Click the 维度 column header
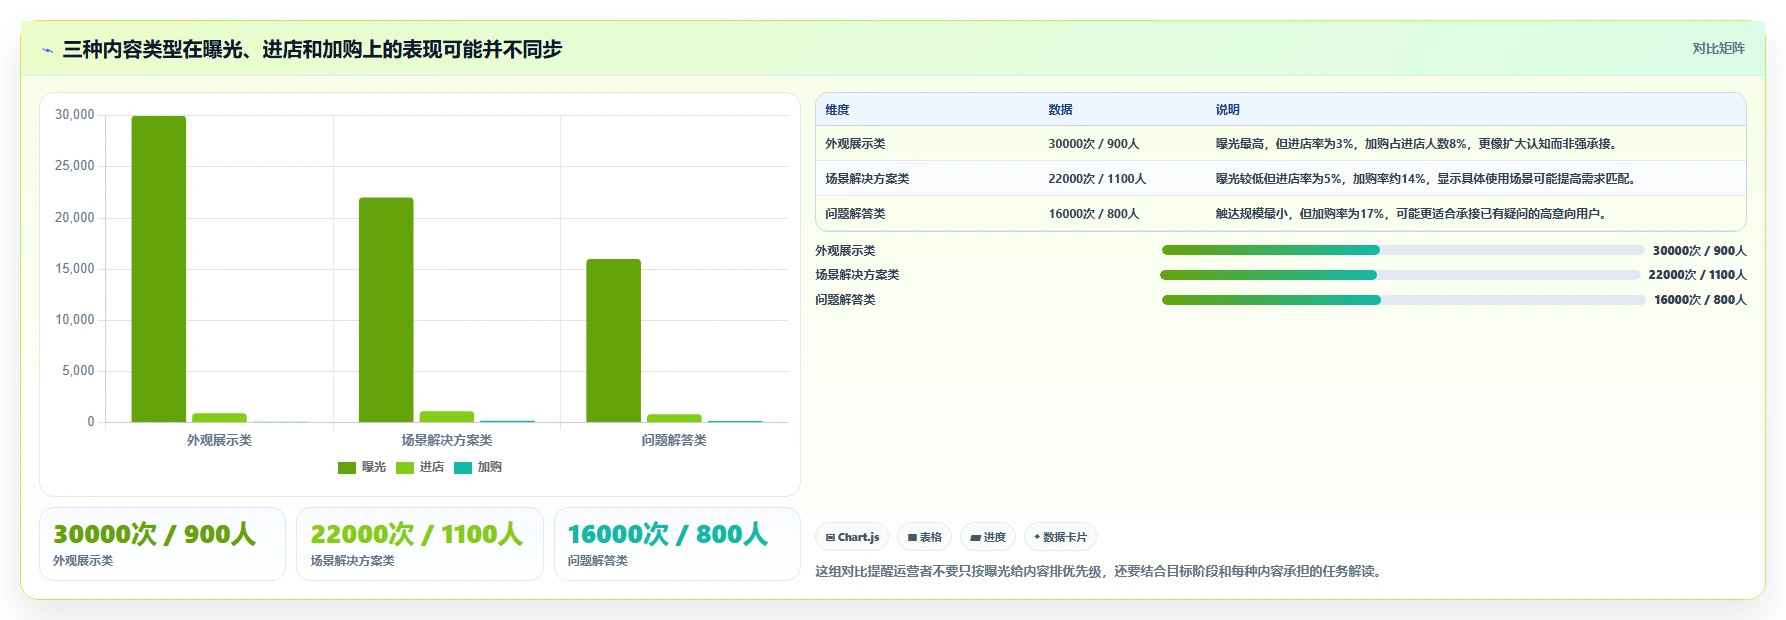Image resolution: width=1786 pixels, height=620 pixels. [837, 110]
